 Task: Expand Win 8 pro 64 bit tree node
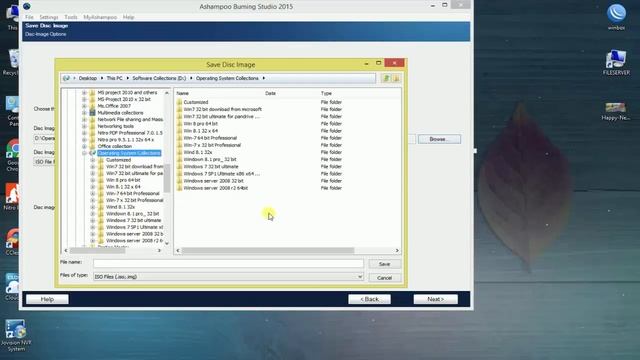93,180
